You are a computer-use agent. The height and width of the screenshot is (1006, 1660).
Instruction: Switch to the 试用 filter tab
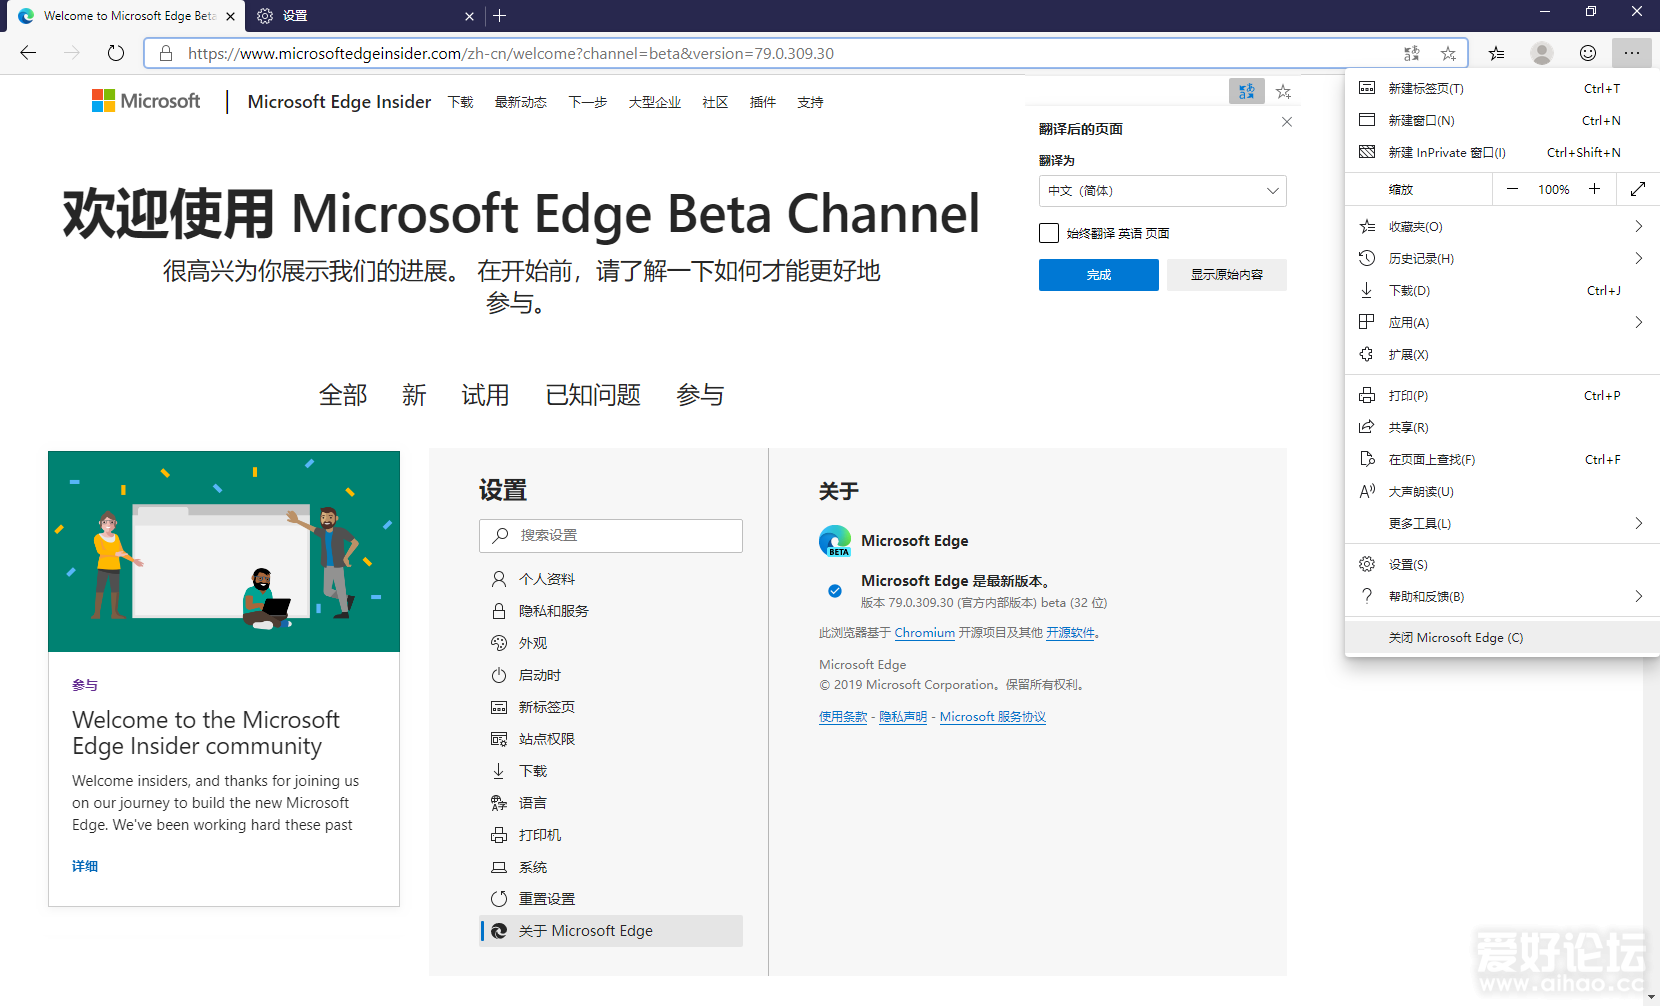click(485, 395)
